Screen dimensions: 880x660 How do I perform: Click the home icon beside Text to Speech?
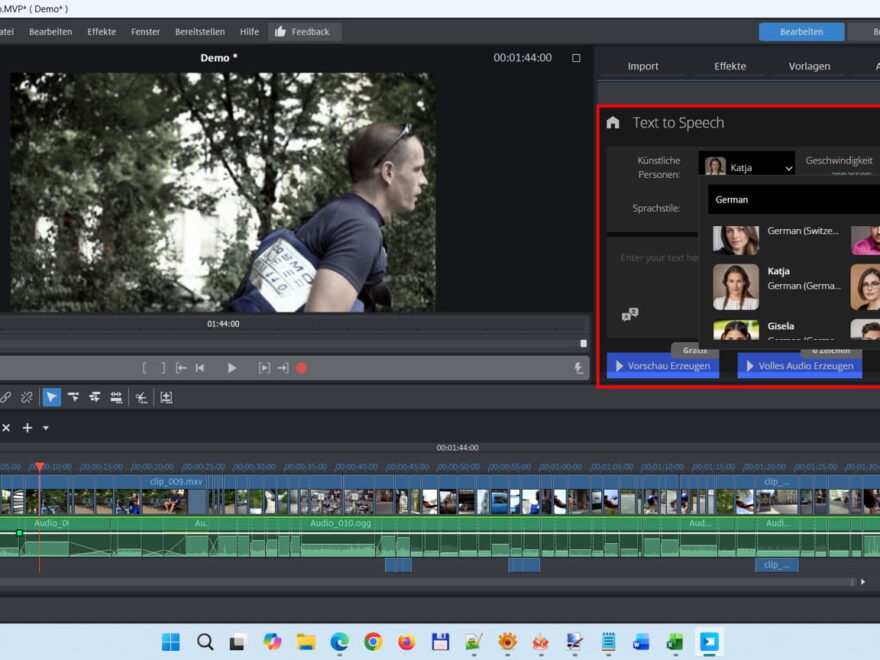pyautogui.click(x=614, y=123)
